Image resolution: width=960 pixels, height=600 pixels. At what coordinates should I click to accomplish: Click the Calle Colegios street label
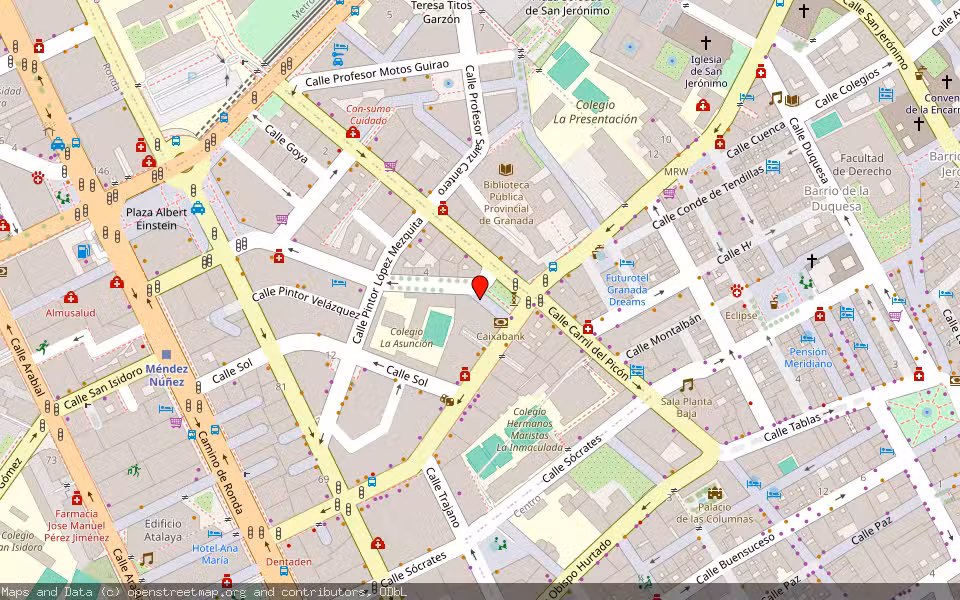point(847,86)
